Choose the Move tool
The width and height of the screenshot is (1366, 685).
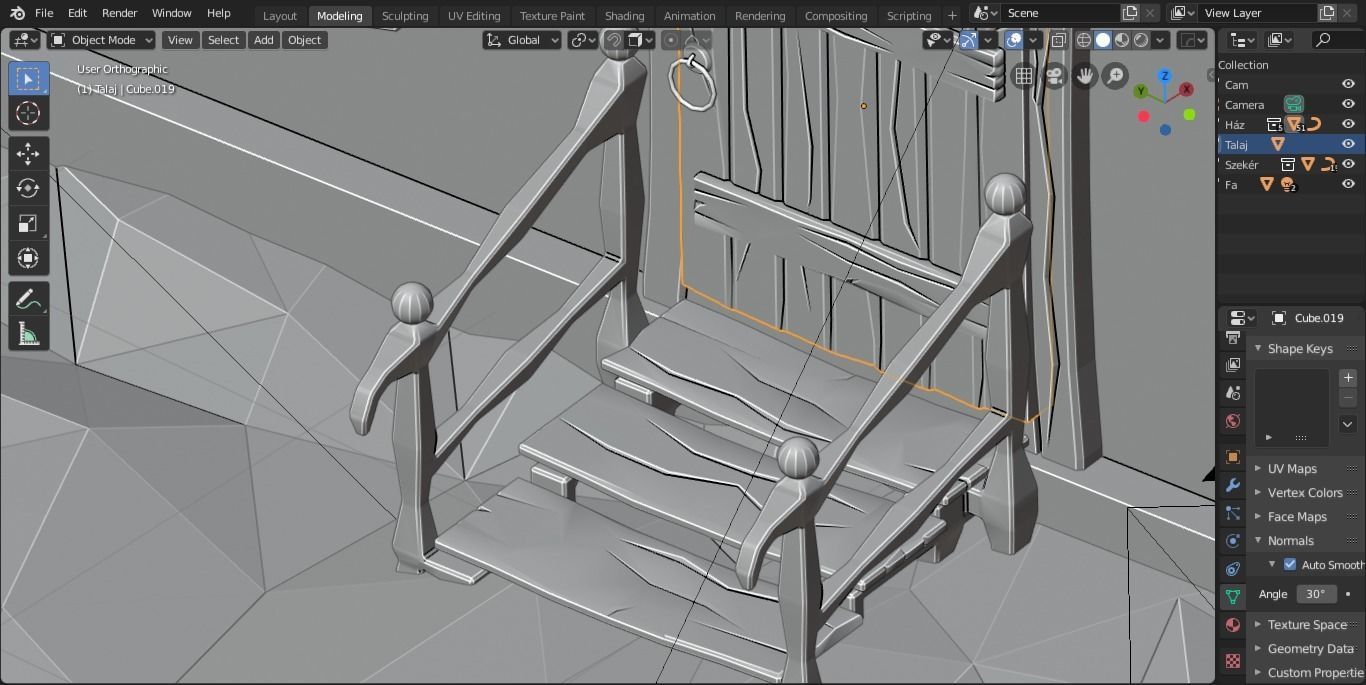[x=28, y=152]
